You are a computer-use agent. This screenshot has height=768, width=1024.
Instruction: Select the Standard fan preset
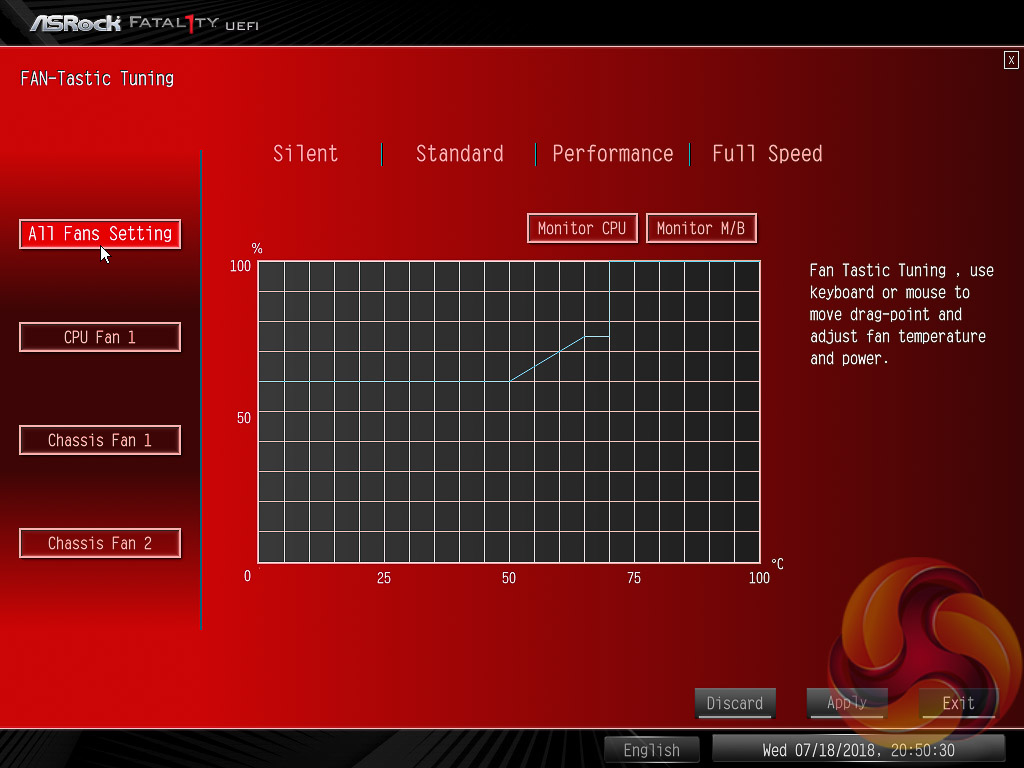pos(459,154)
